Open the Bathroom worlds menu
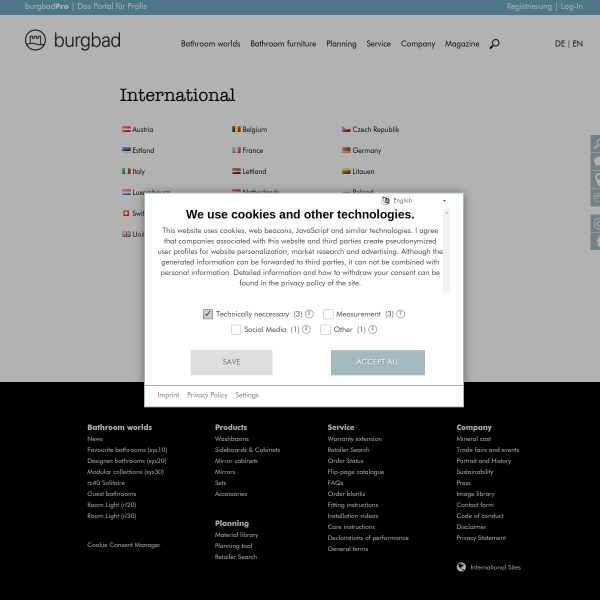Image resolution: width=600 pixels, height=600 pixels. tap(210, 44)
